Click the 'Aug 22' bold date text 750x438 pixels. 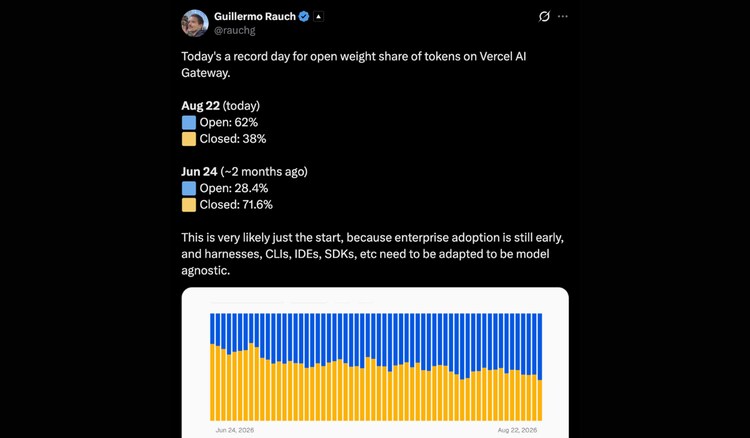(x=200, y=106)
